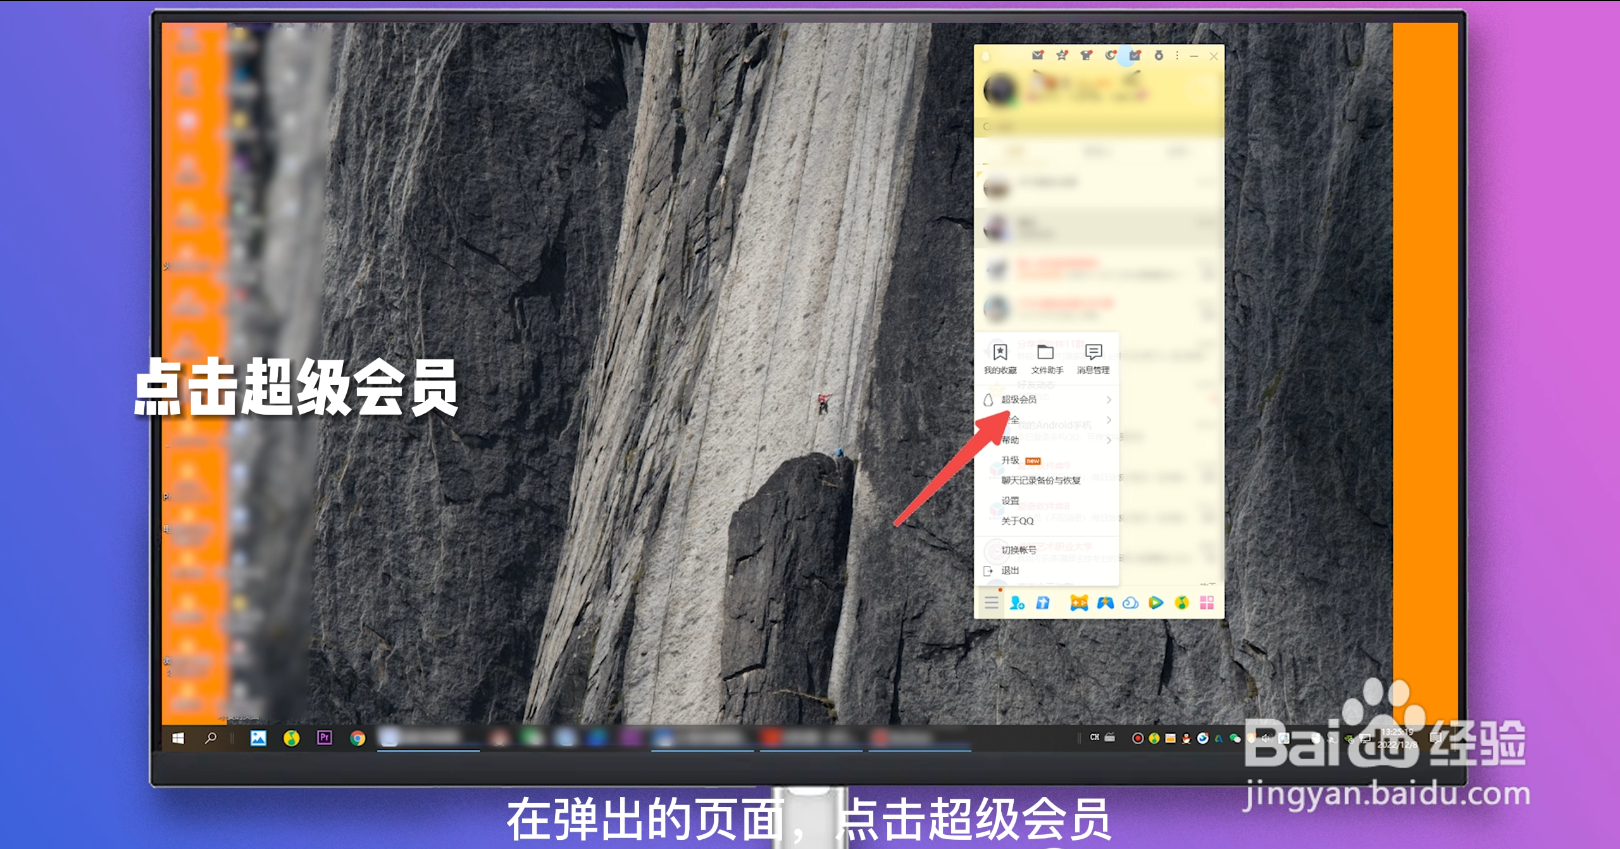Click the medal icon in QQ title bar
1620x849 pixels.
(x=1159, y=55)
